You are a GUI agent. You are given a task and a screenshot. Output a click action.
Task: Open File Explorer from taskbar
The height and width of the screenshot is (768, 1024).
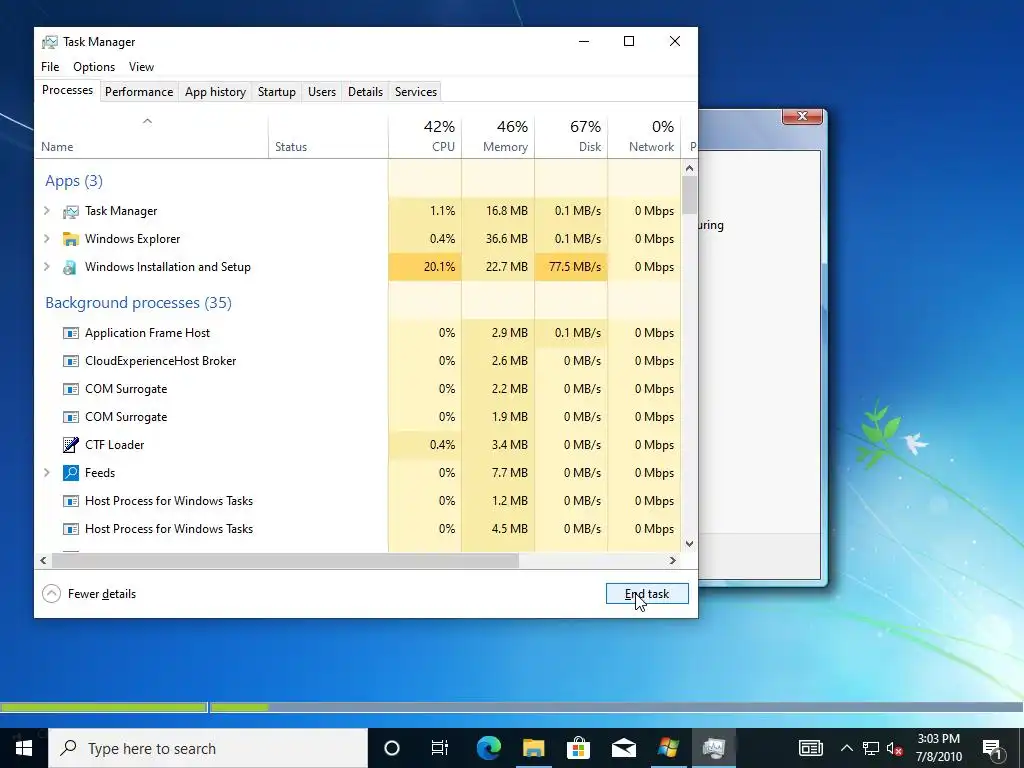(x=534, y=748)
